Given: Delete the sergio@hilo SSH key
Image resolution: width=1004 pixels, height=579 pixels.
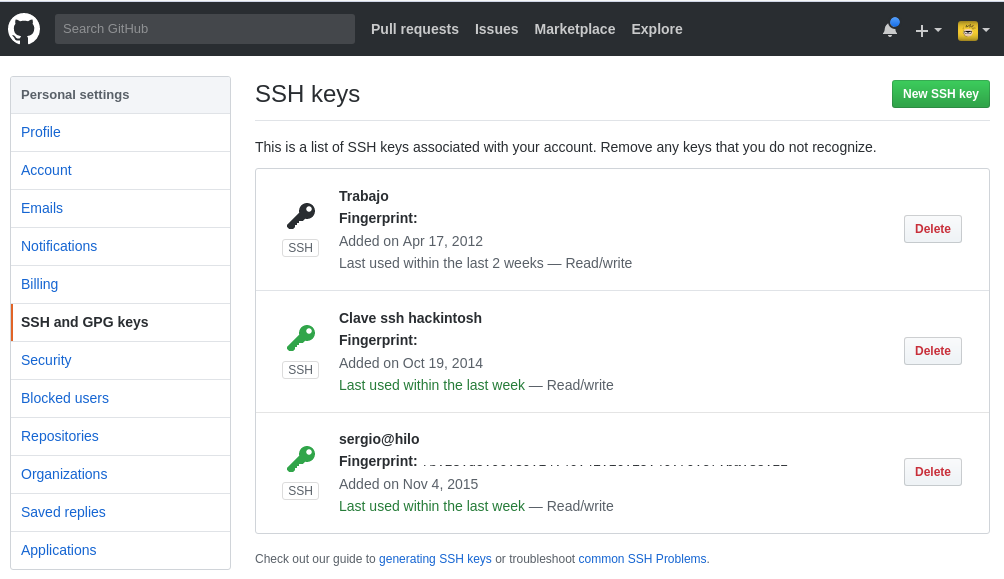Looking at the screenshot, I should 932,472.
